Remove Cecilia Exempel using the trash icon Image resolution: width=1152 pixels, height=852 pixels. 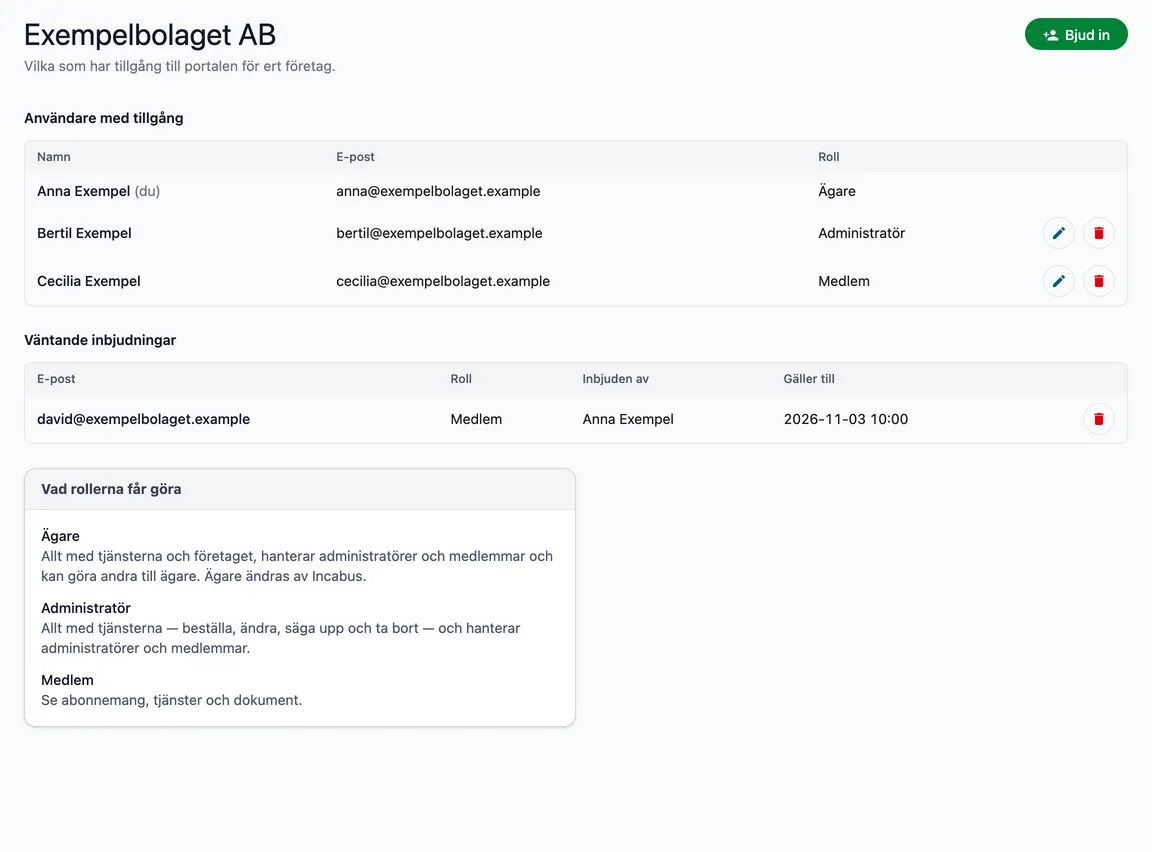click(1098, 281)
